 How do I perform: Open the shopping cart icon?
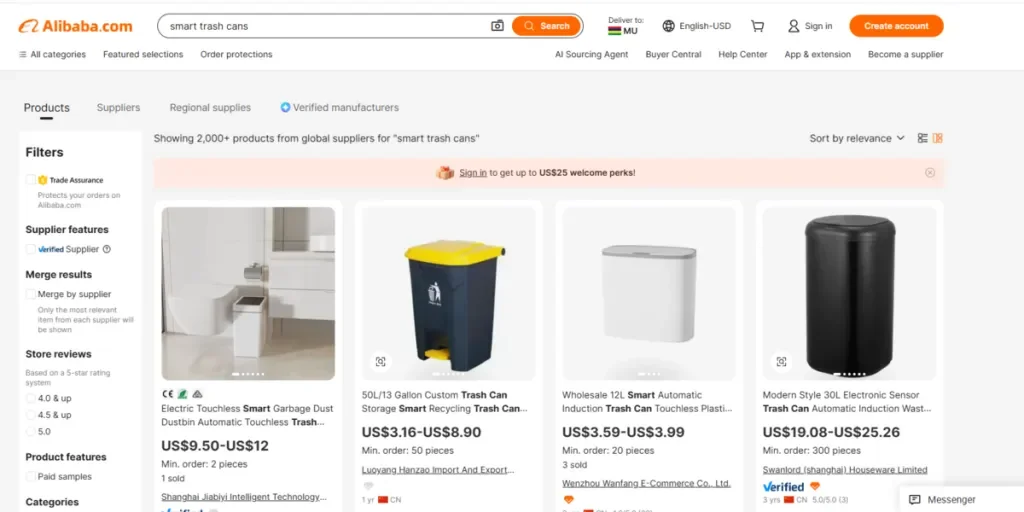(758, 26)
